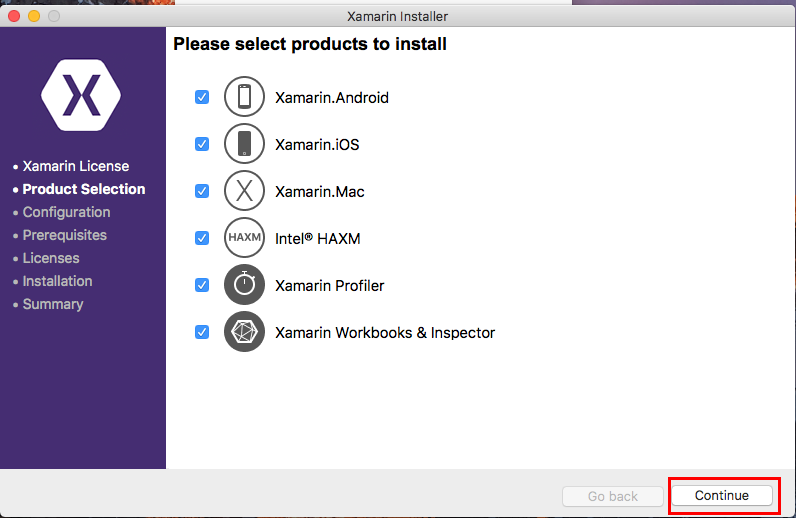Viewport: 796px width, 518px height.
Task: Click the Xamarin.Mac X icon
Action: pyautogui.click(x=244, y=191)
